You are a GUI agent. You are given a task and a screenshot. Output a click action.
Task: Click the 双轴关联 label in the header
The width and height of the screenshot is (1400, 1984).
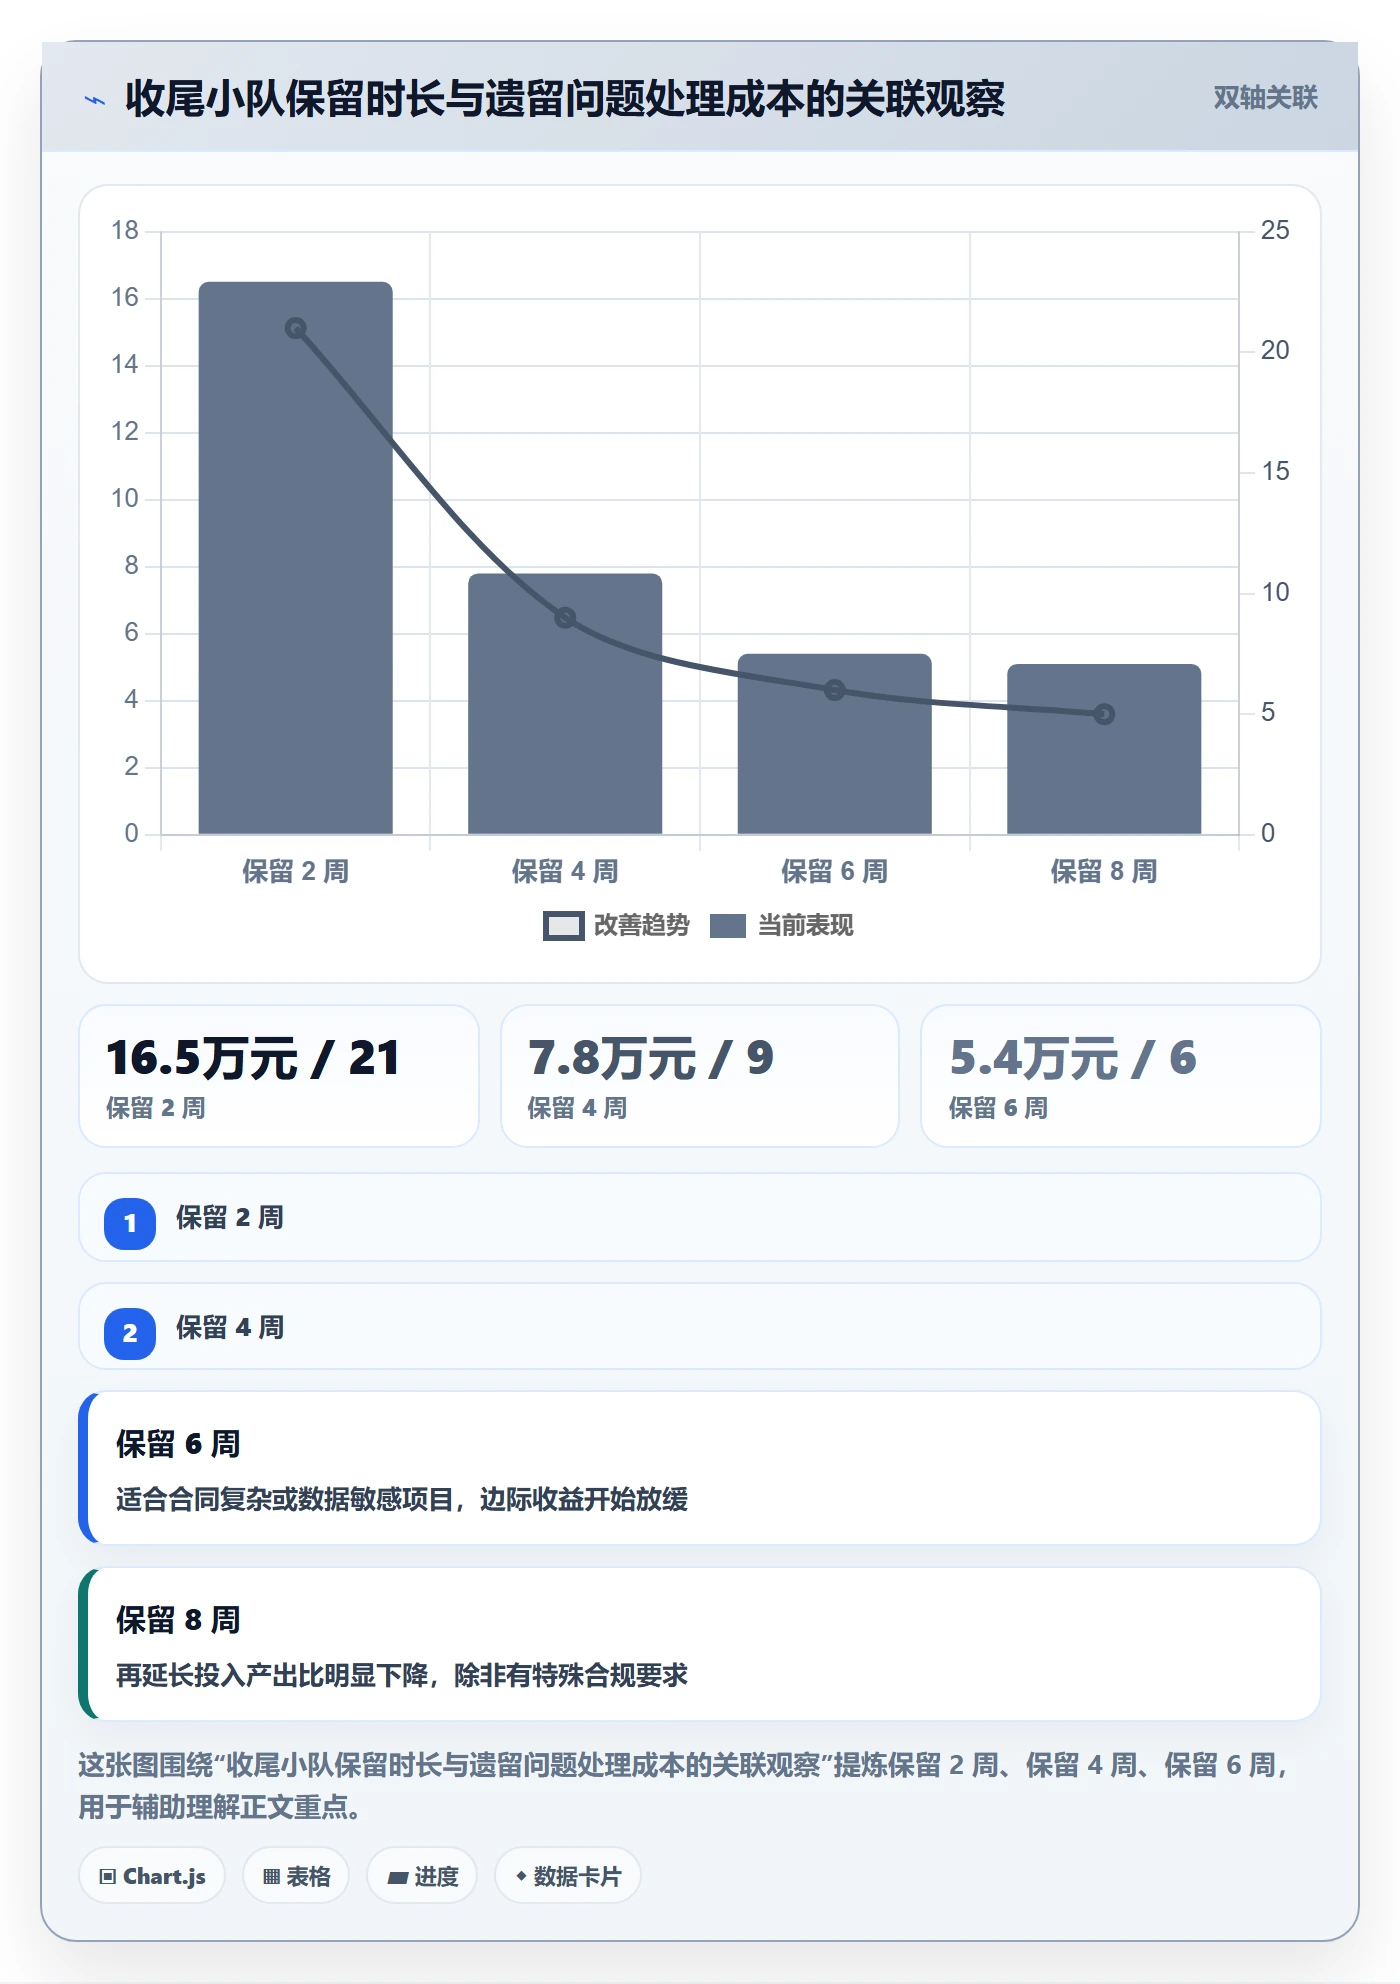pos(1265,98)
